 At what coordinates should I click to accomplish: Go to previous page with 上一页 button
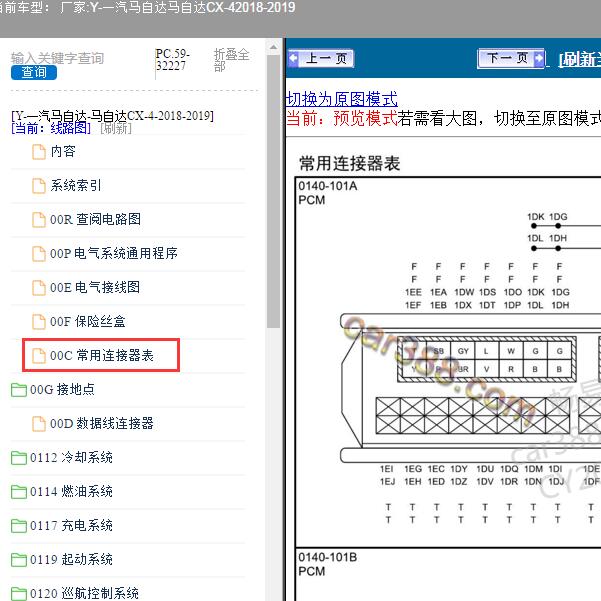321,59
